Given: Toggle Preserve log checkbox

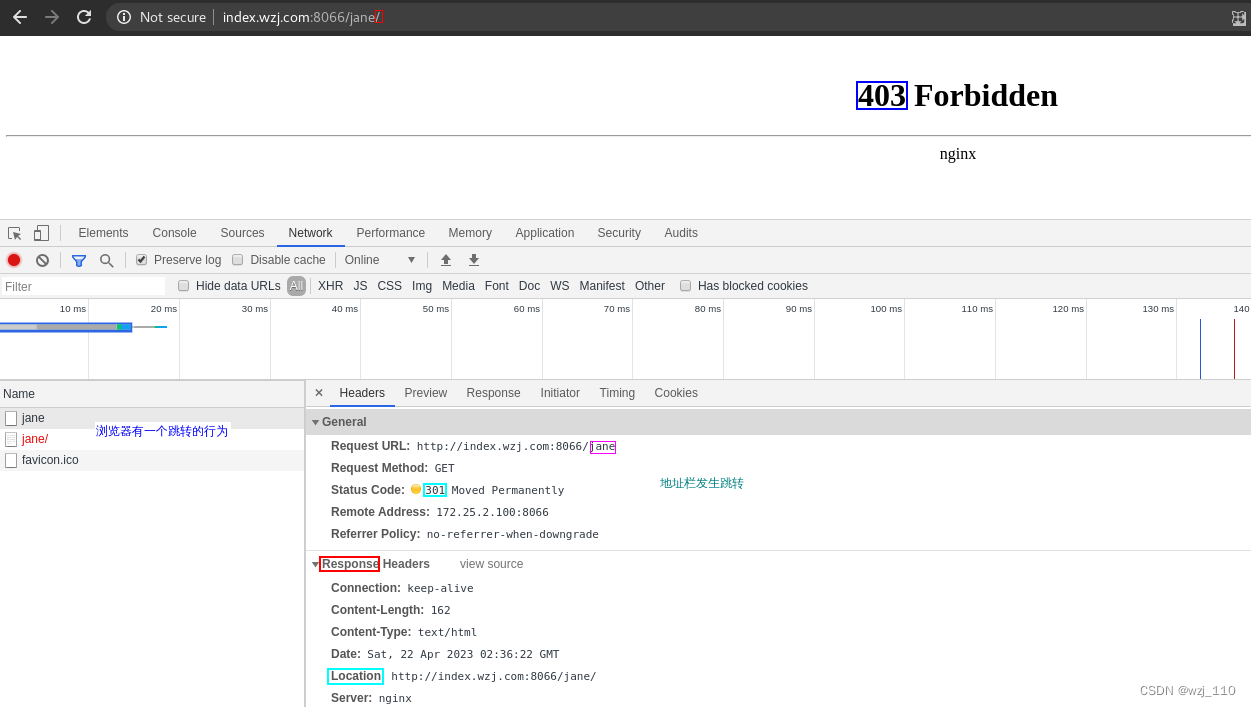Looking at the screenshot, I should coord(141,260).
